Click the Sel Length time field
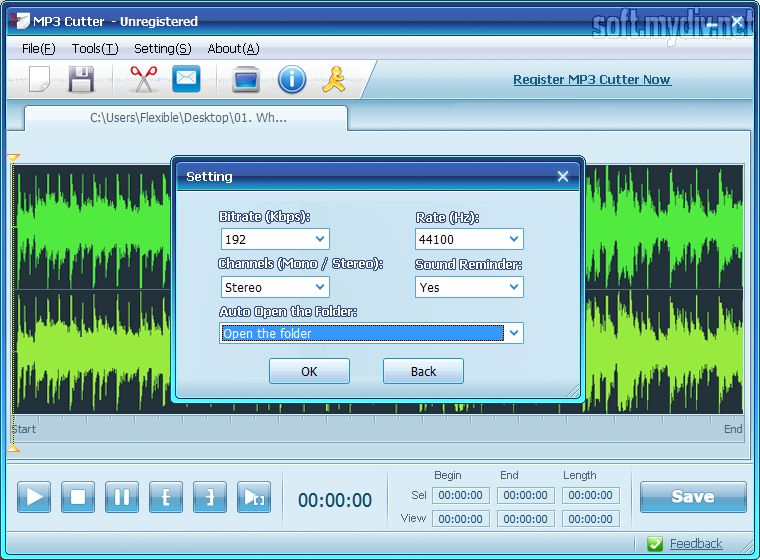 coord(590,495)
